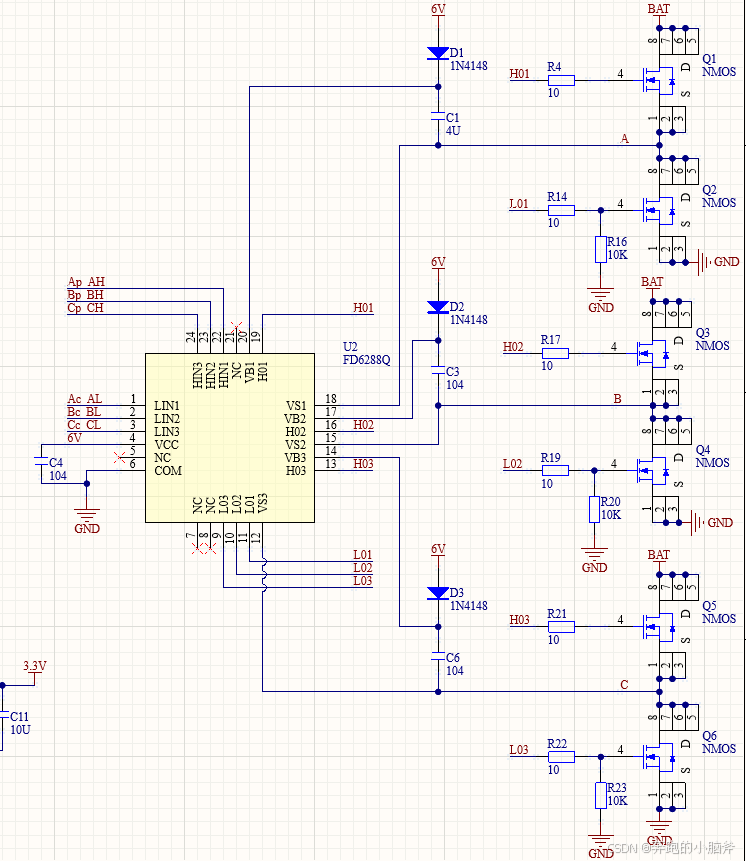Click the net label 'A' on the phase wire
Screen dimensions: 746x861
click(624, 139)
